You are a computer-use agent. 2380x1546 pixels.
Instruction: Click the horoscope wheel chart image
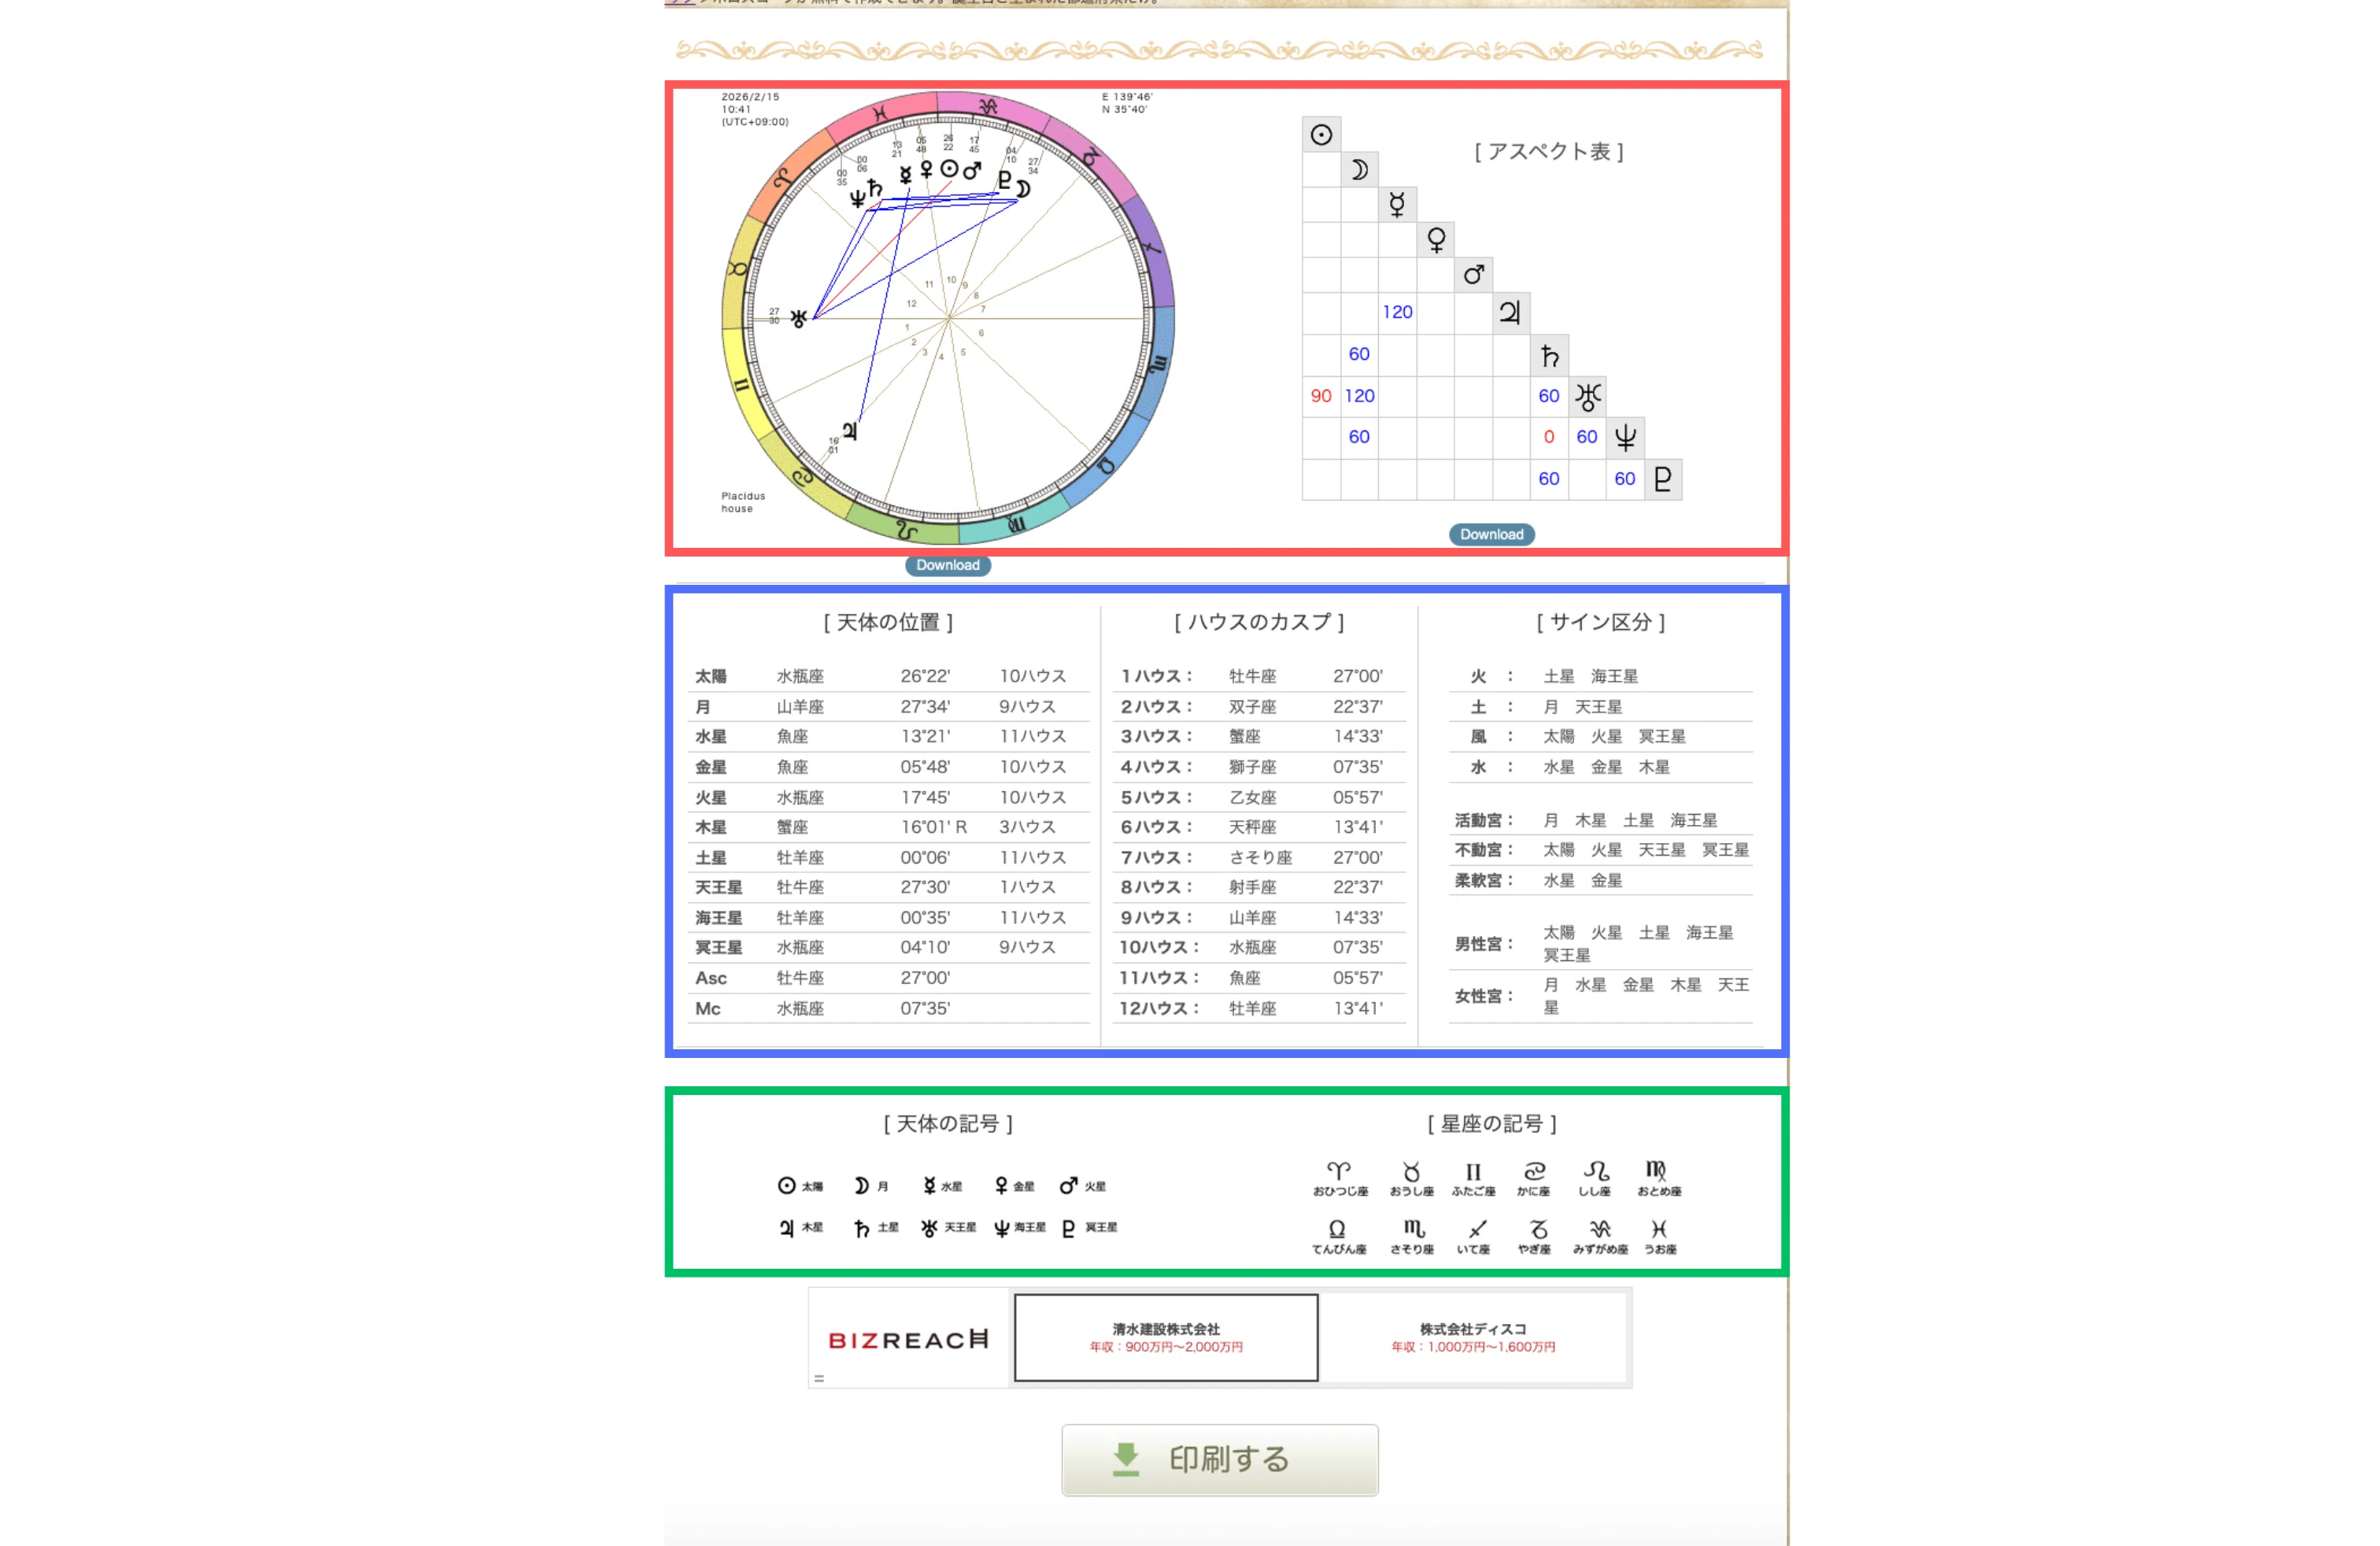[948, 318]
